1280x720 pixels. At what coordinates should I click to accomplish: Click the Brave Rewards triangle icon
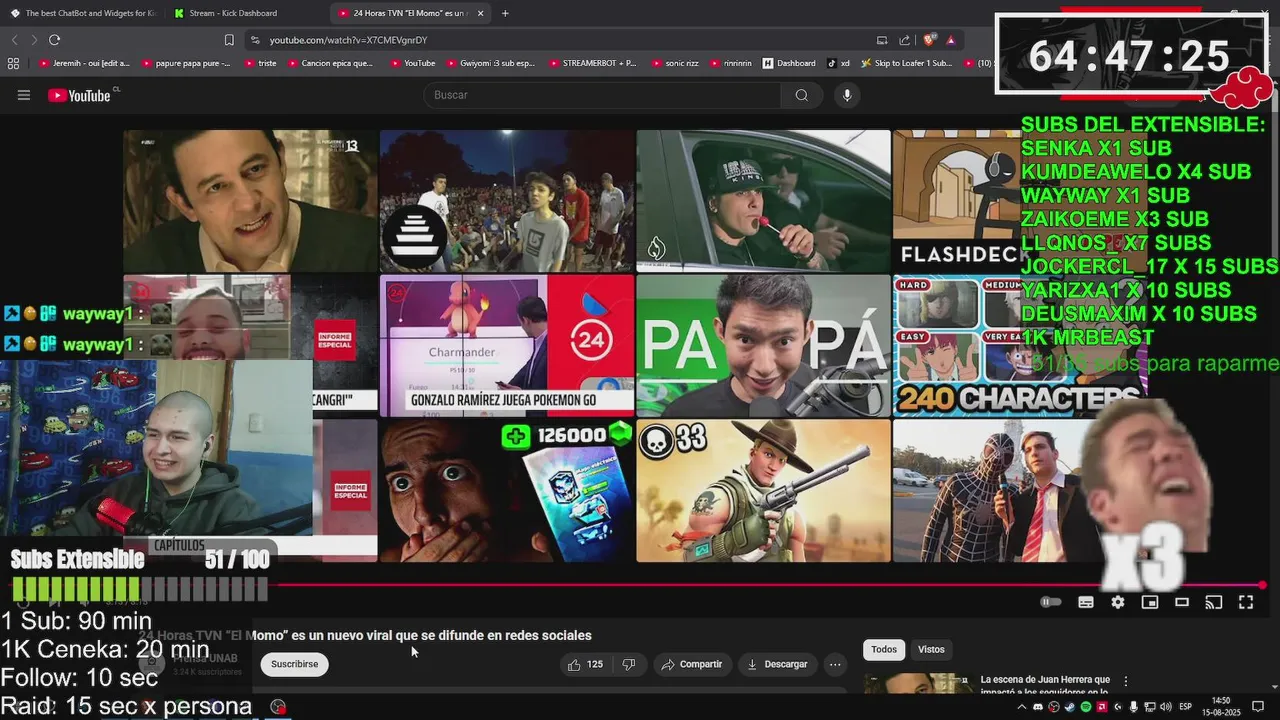(950, 40)
